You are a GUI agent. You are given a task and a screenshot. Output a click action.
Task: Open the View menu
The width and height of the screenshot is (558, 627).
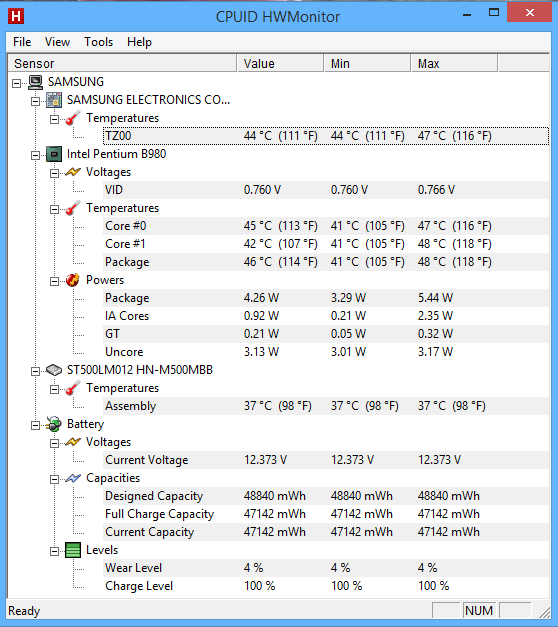(57, 42)
